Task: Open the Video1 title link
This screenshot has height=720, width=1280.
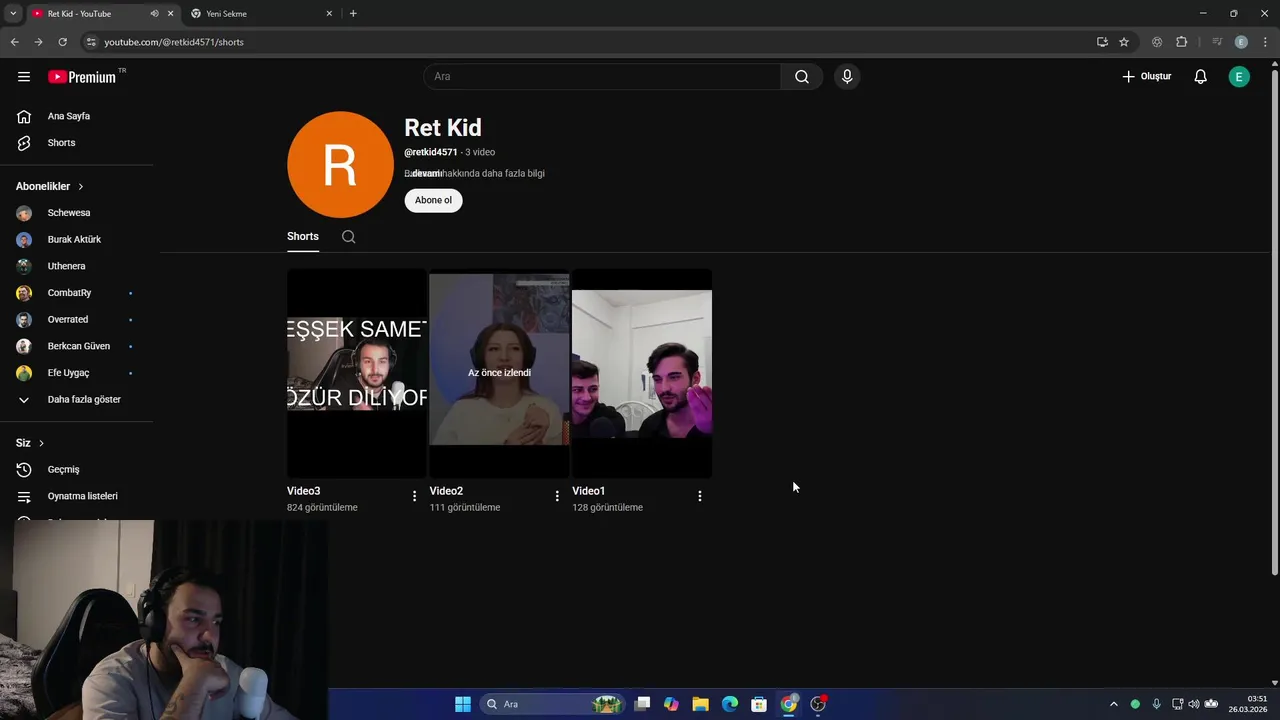Action: (588, 491)
